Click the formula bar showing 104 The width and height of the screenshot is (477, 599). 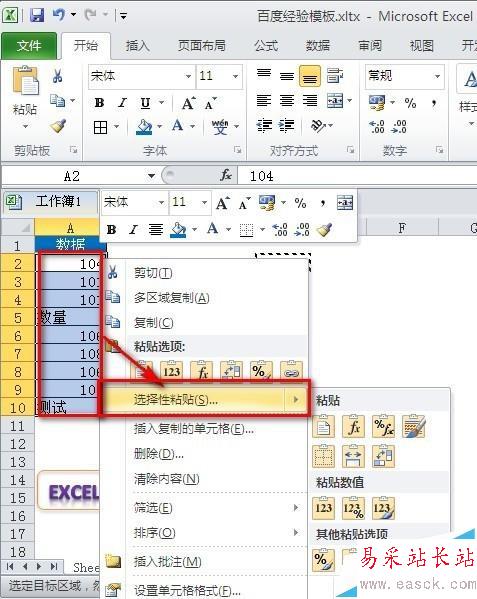357,176
